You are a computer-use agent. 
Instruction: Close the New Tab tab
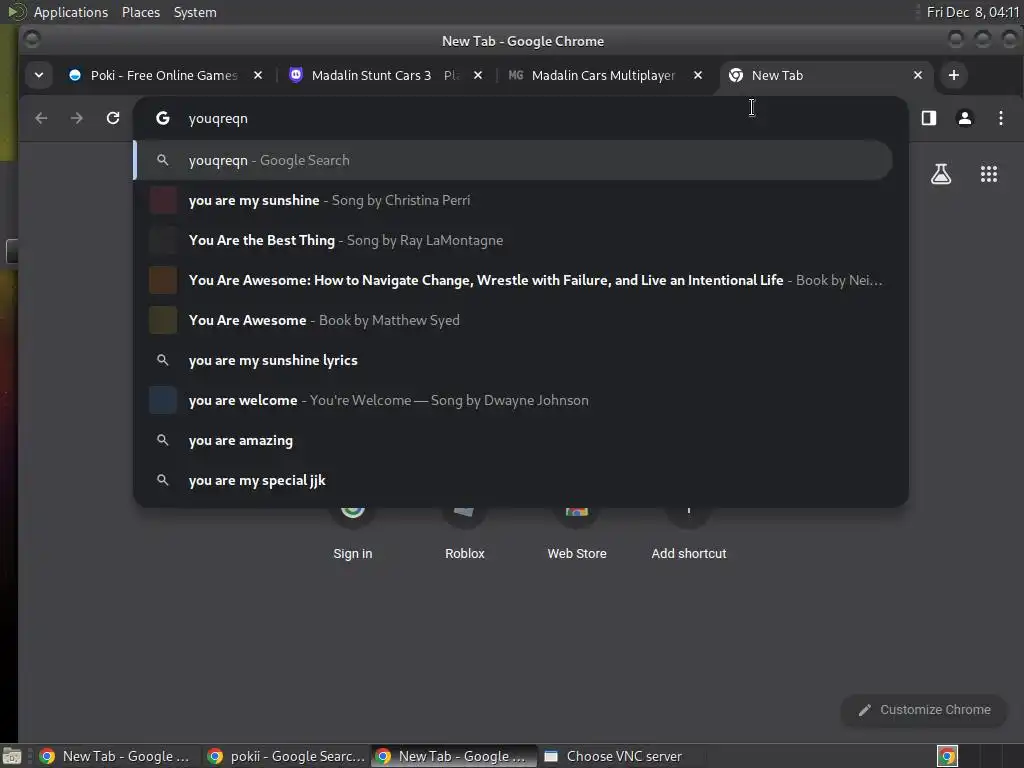tap(918, 75)
